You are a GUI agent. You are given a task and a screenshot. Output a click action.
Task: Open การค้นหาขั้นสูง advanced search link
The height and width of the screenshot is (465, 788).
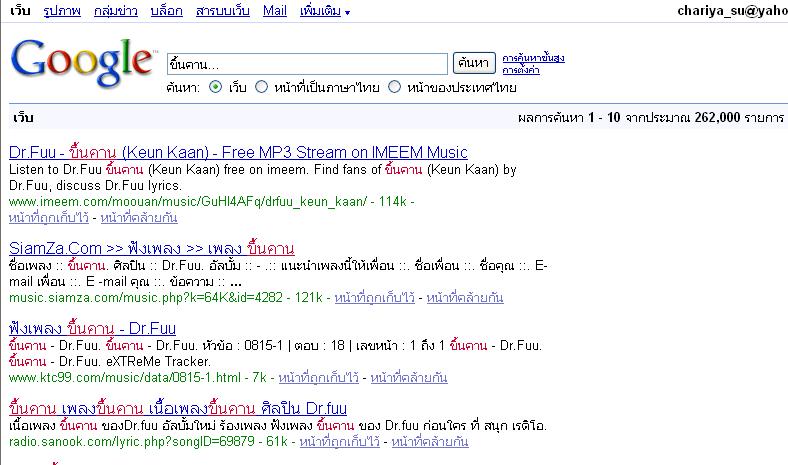(x=533, y=58)
